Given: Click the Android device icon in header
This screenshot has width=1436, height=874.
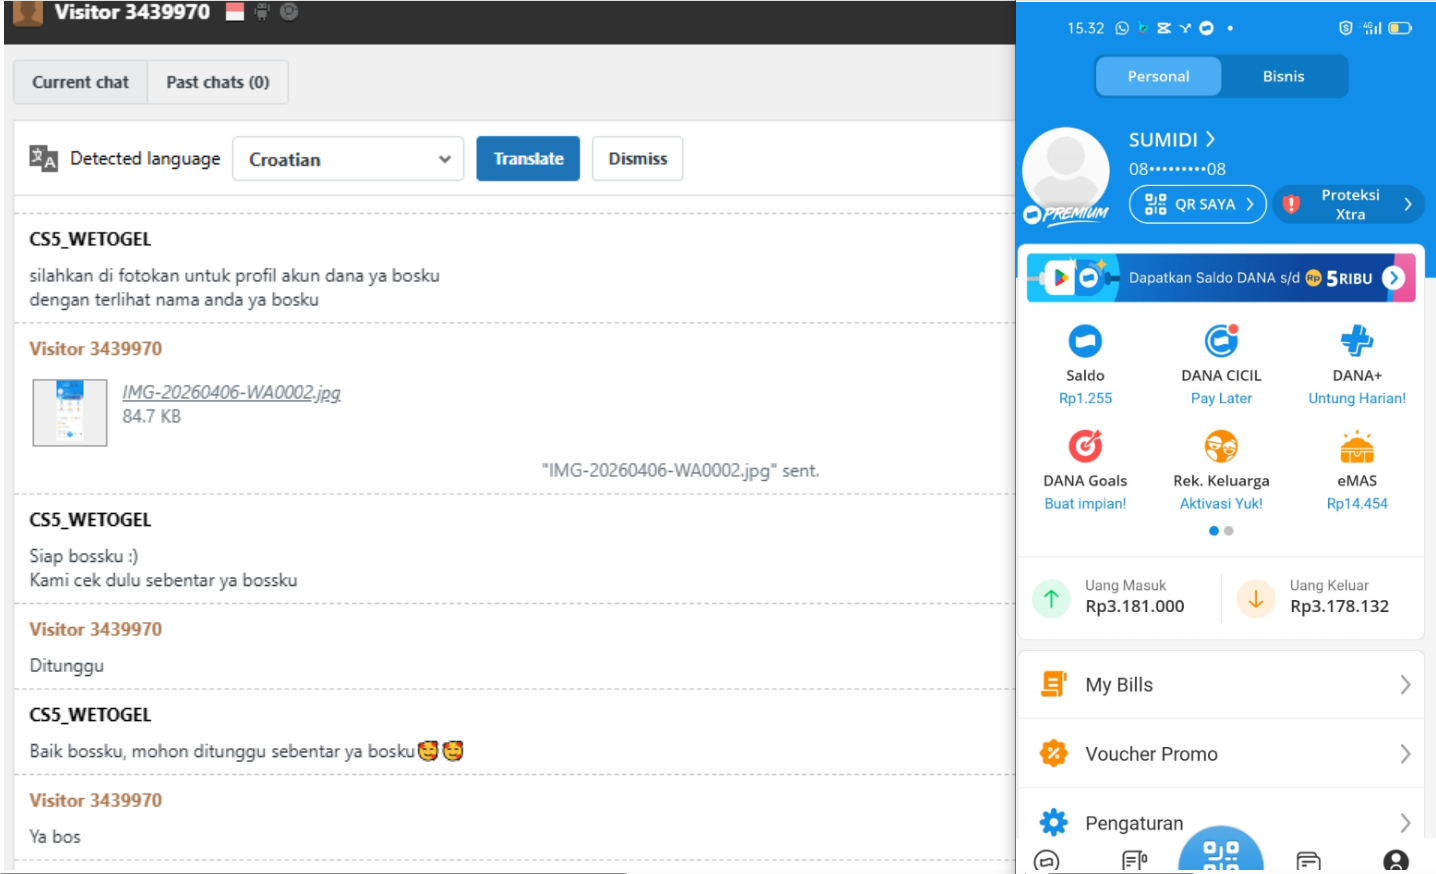Looking at the screenshot, I should (262, 12).
